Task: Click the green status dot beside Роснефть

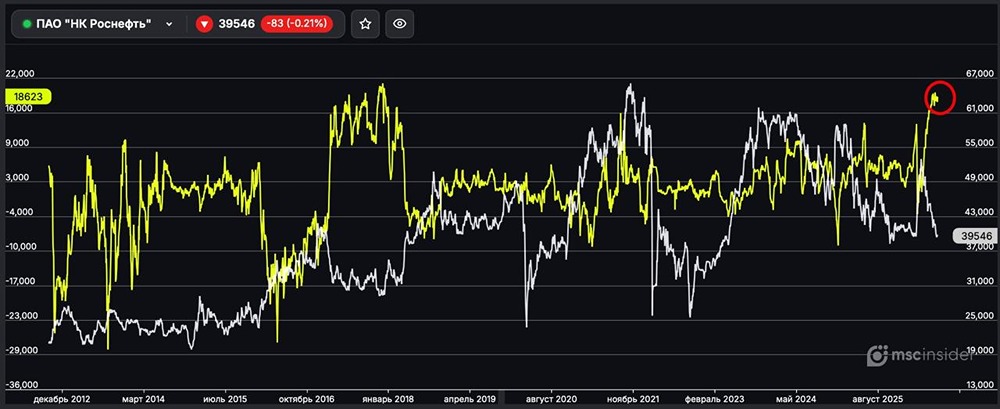Action: 27,24
